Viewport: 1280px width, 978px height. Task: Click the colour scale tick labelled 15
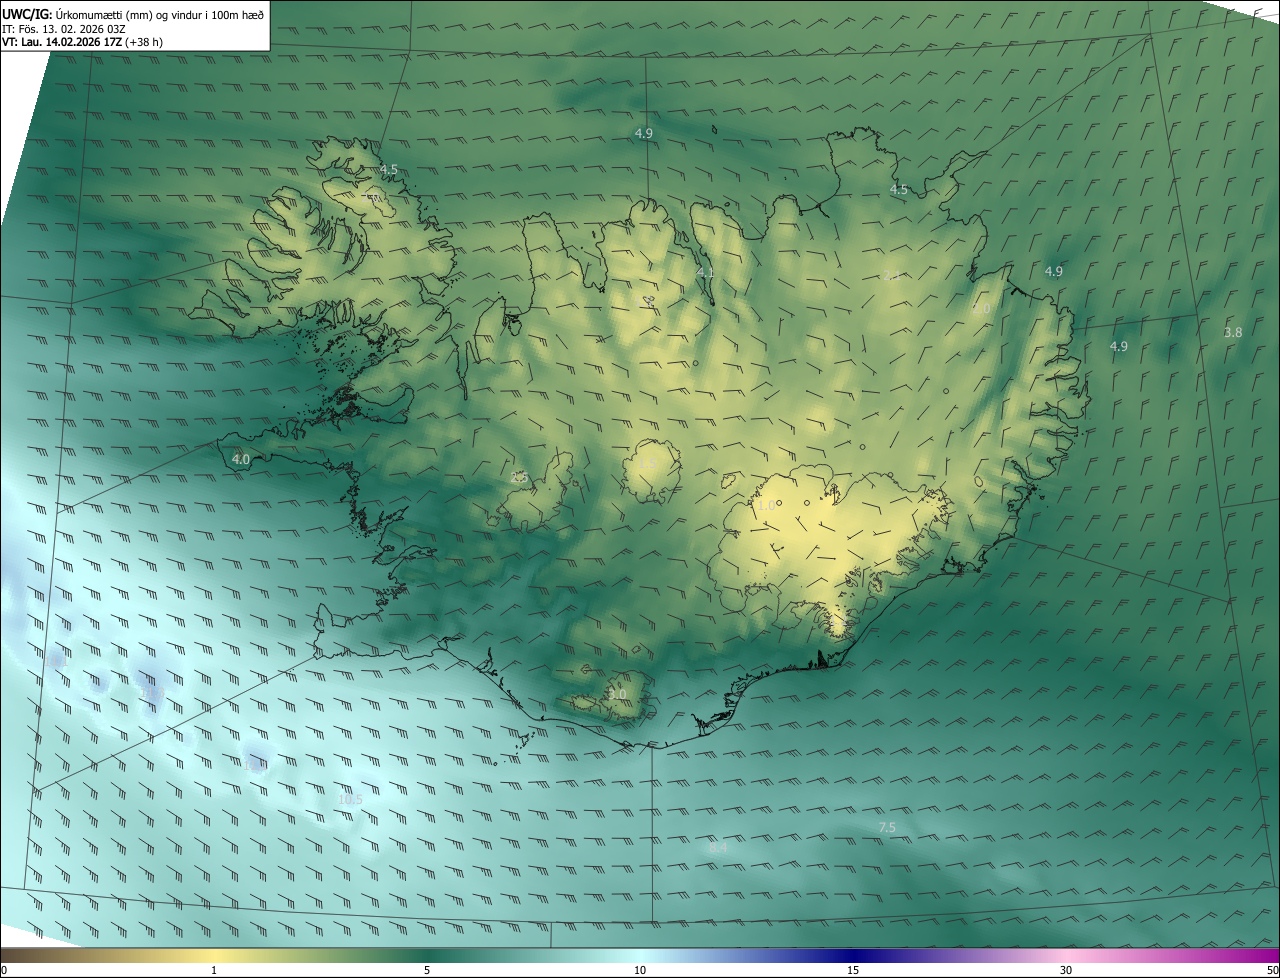pyautogui.click(x=853, y=970)
